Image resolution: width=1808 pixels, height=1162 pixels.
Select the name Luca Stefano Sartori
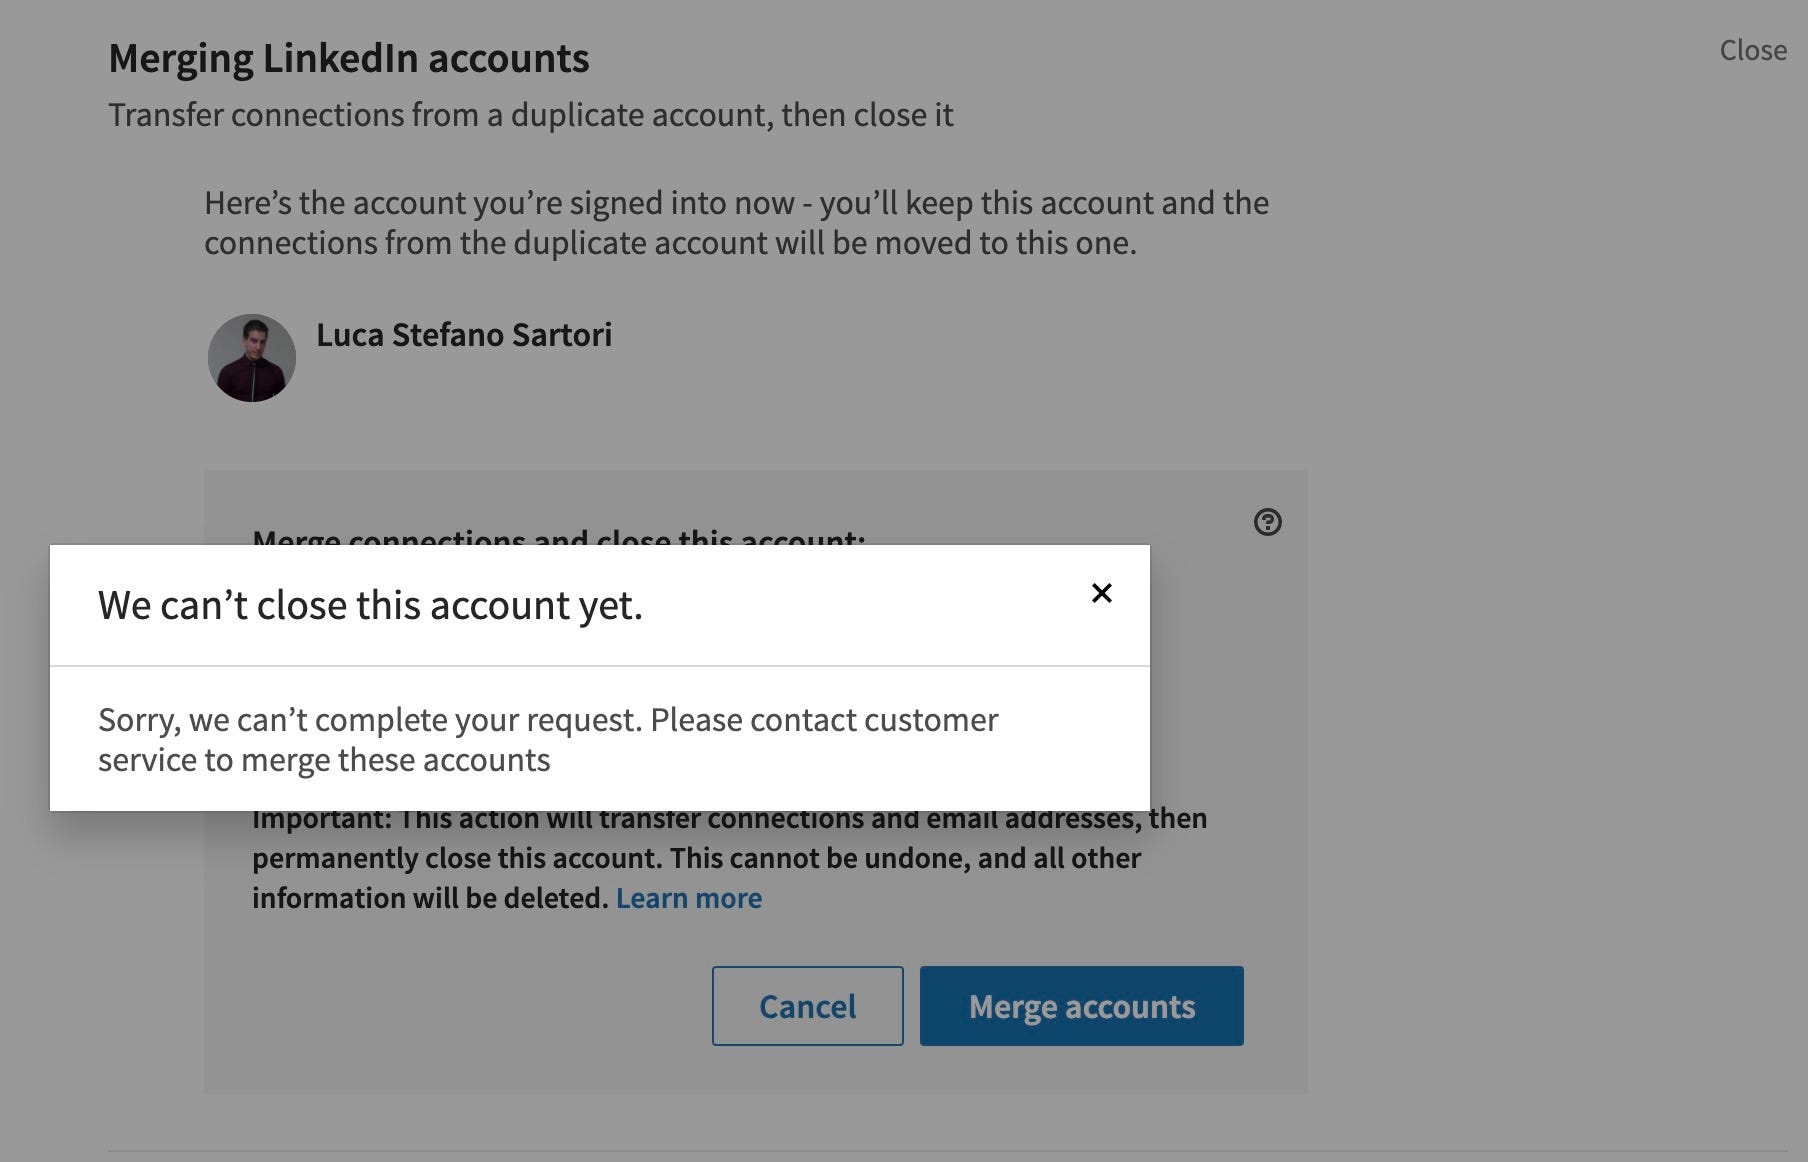(x=464, y=334)
